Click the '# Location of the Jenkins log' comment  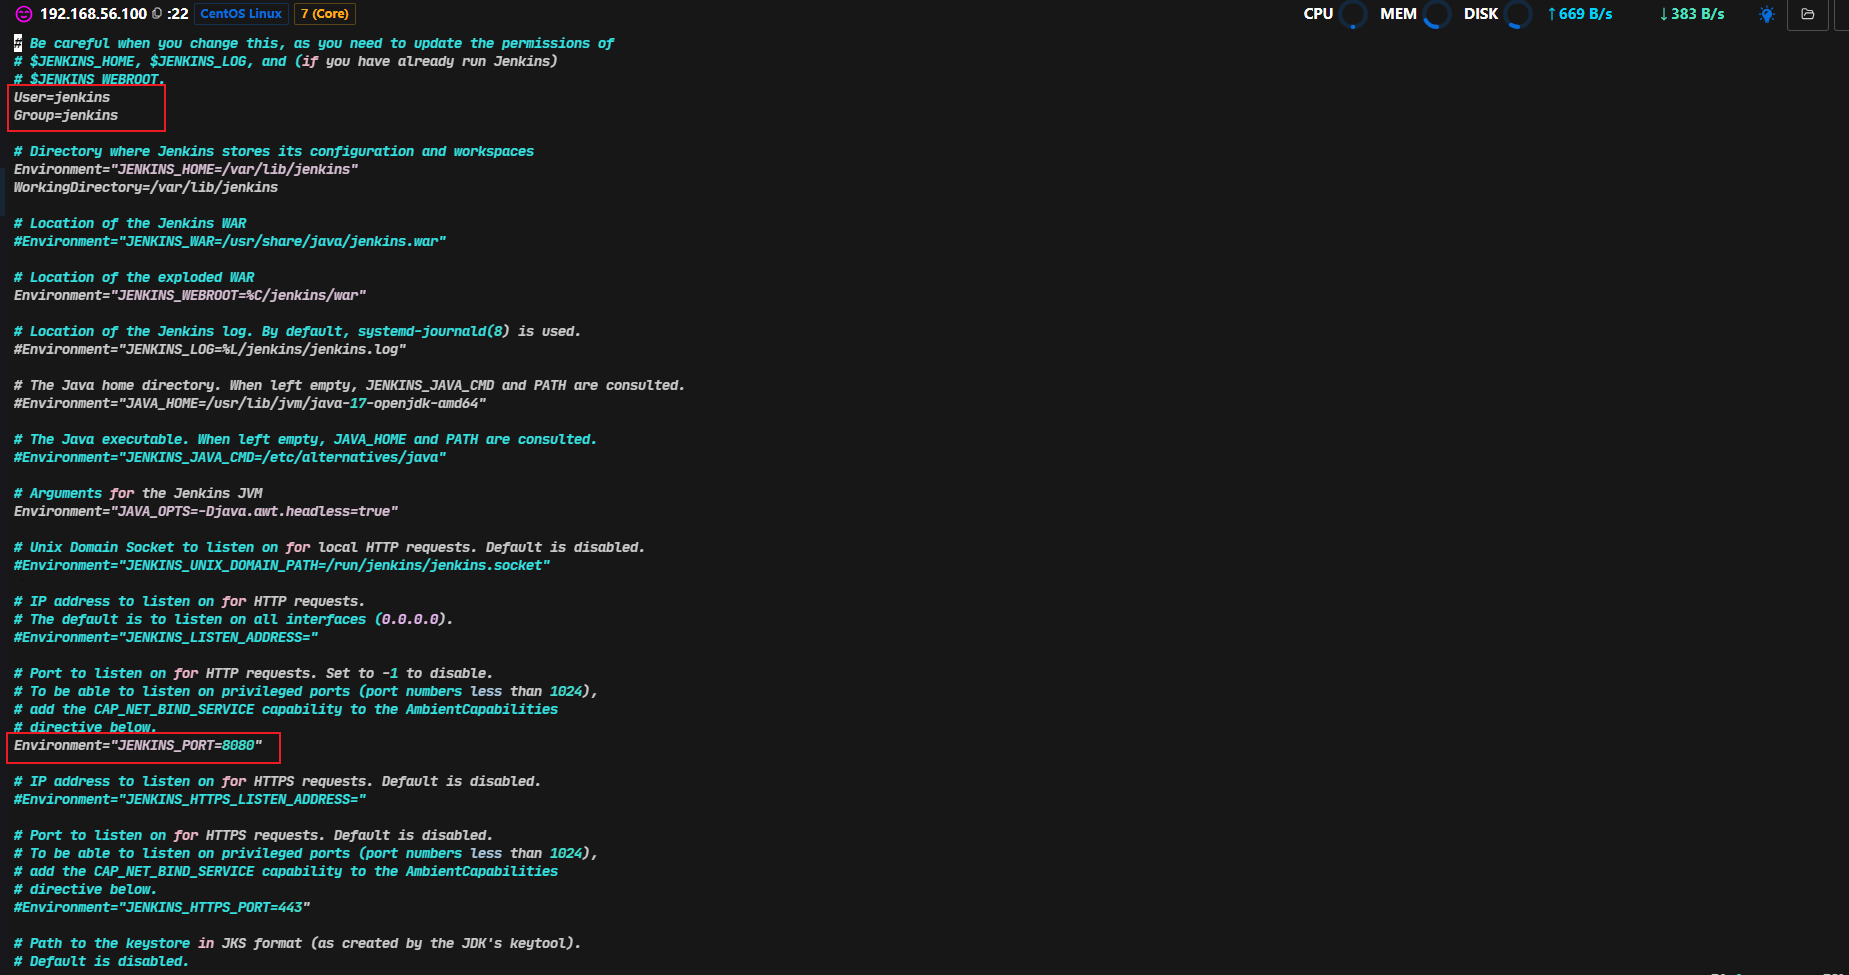tap(297, 331)
